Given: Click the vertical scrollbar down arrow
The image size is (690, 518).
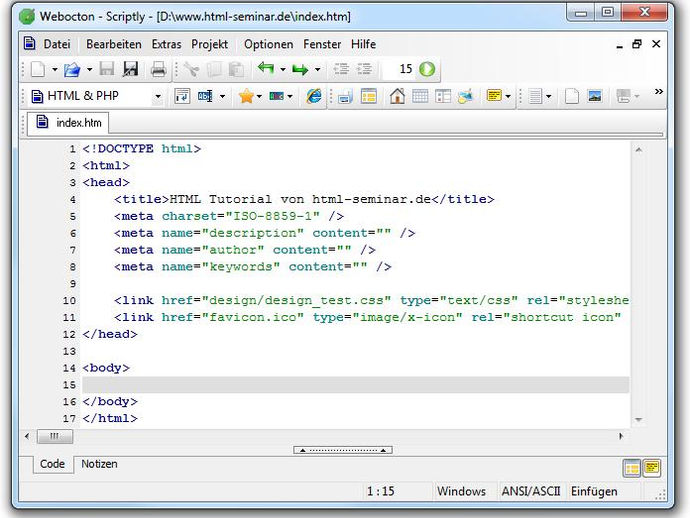Looking at the screenshot, I should (639, 419).
